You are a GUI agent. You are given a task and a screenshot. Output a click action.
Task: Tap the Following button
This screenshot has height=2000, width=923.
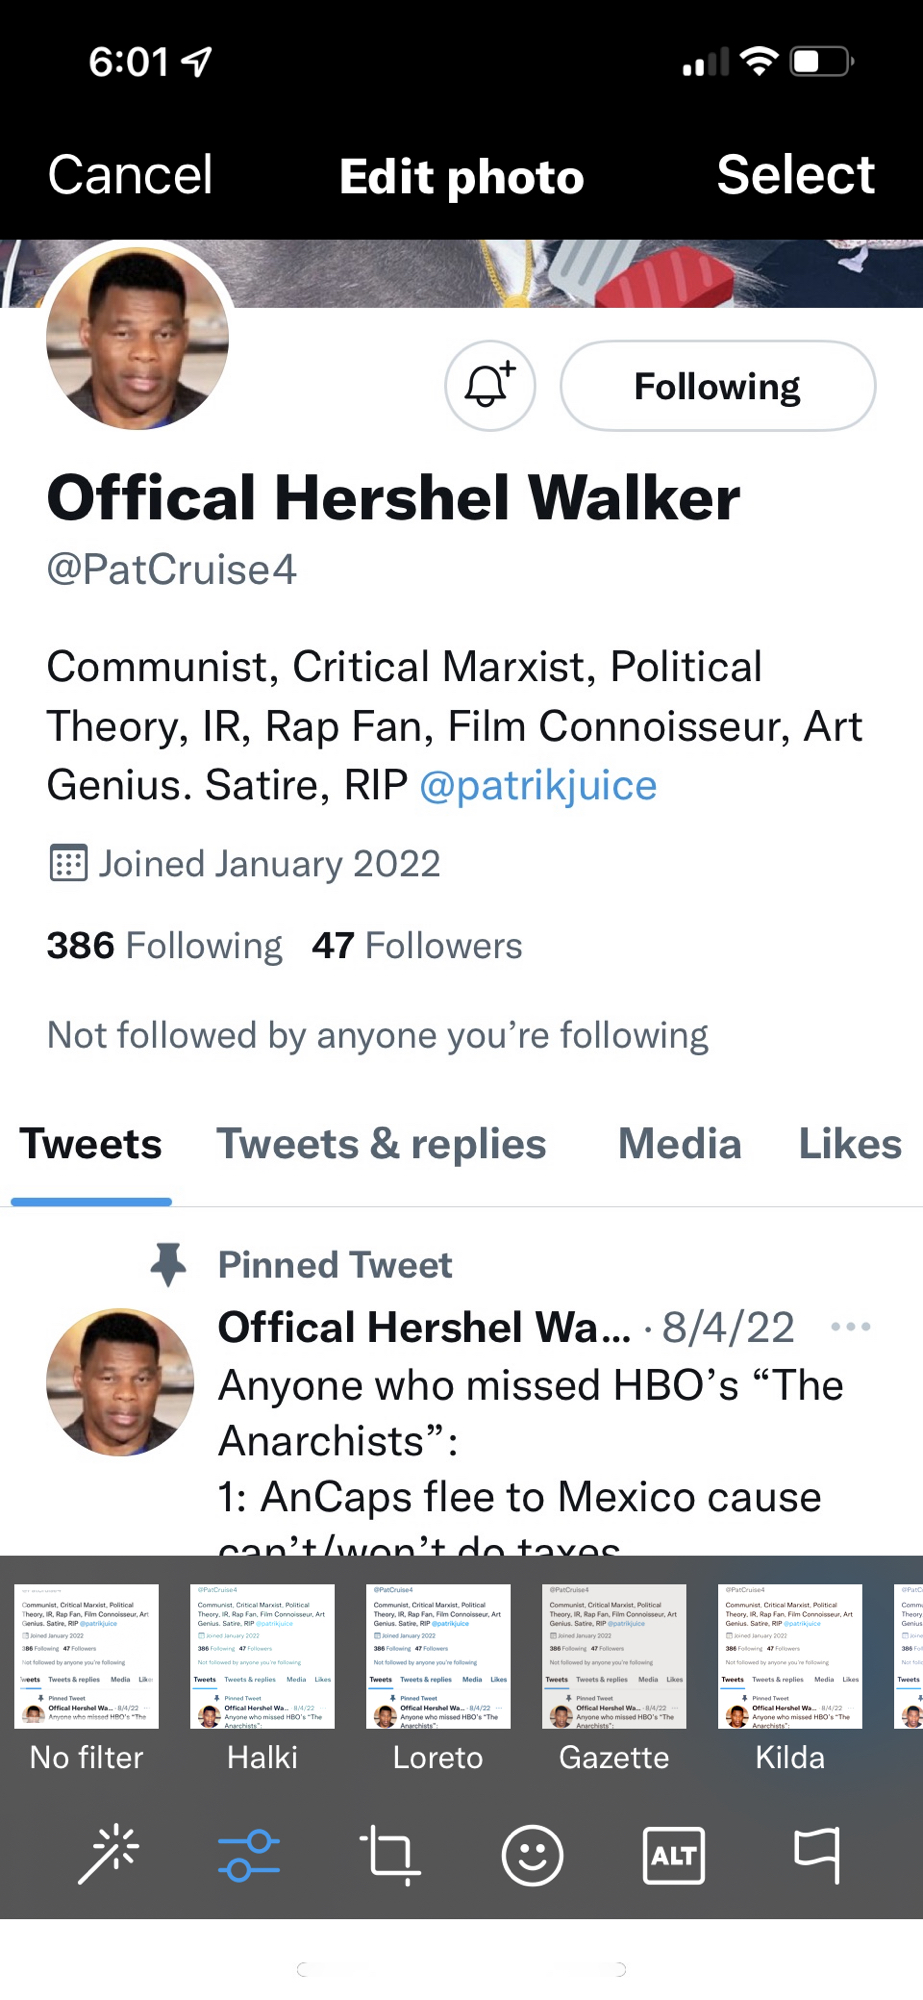(717, 386)
